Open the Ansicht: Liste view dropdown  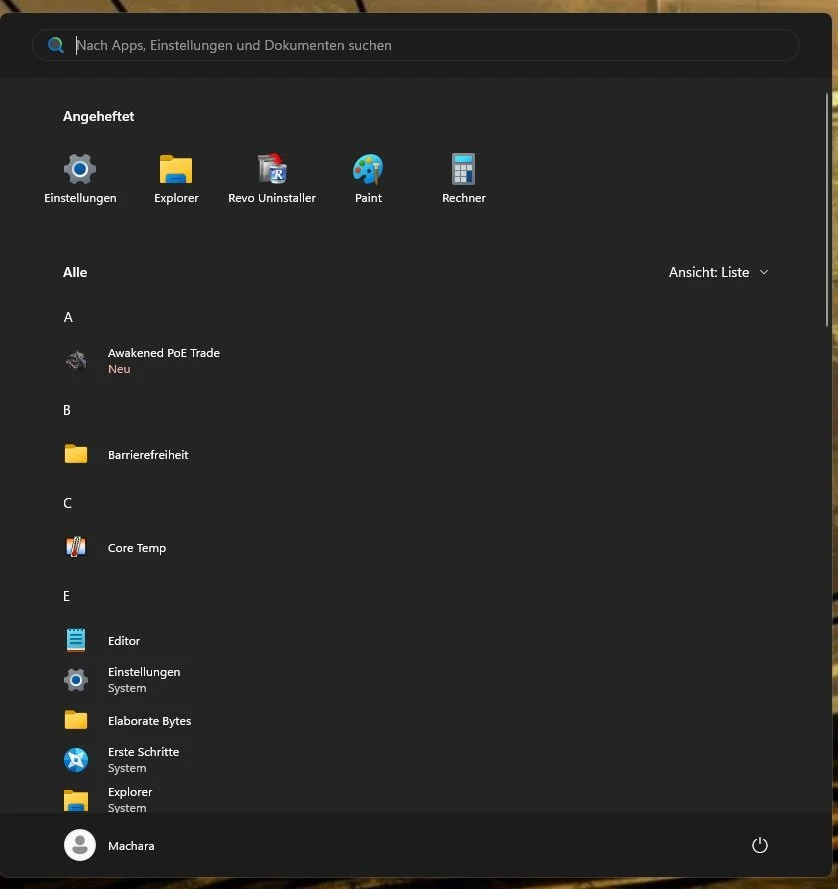pos(718,272)
